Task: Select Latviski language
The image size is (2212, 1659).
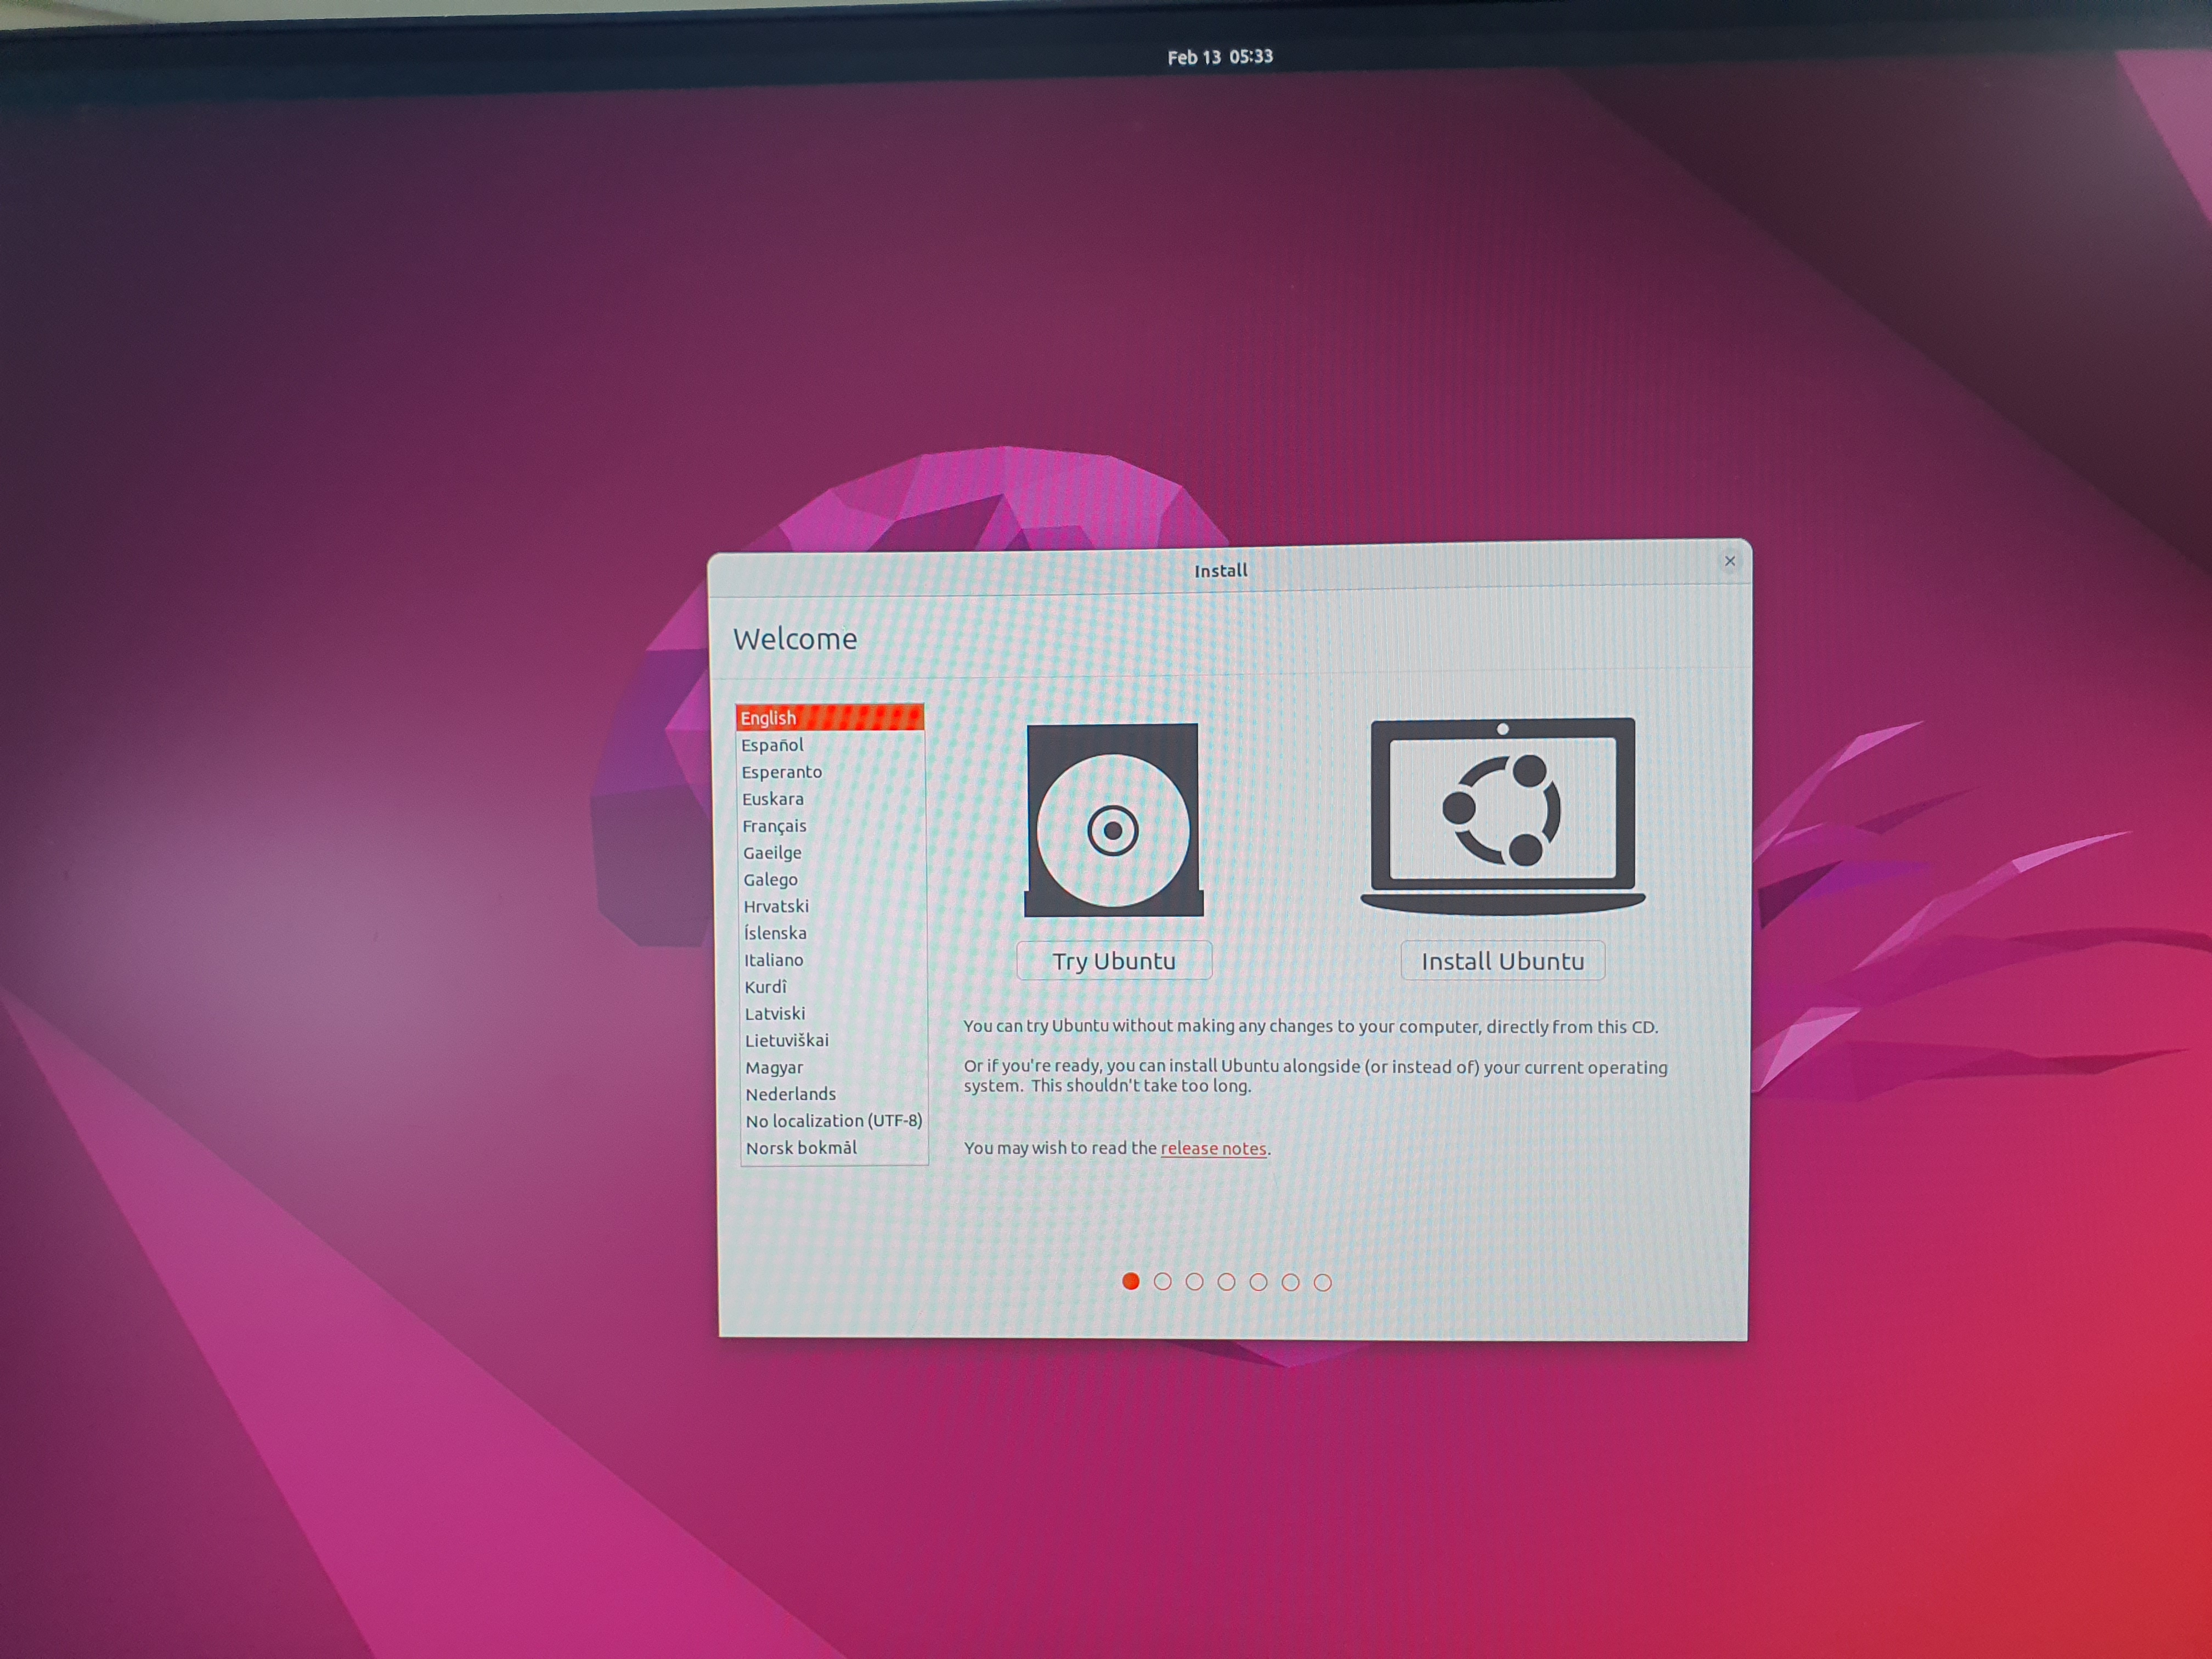Action: tap(834, 1014)
